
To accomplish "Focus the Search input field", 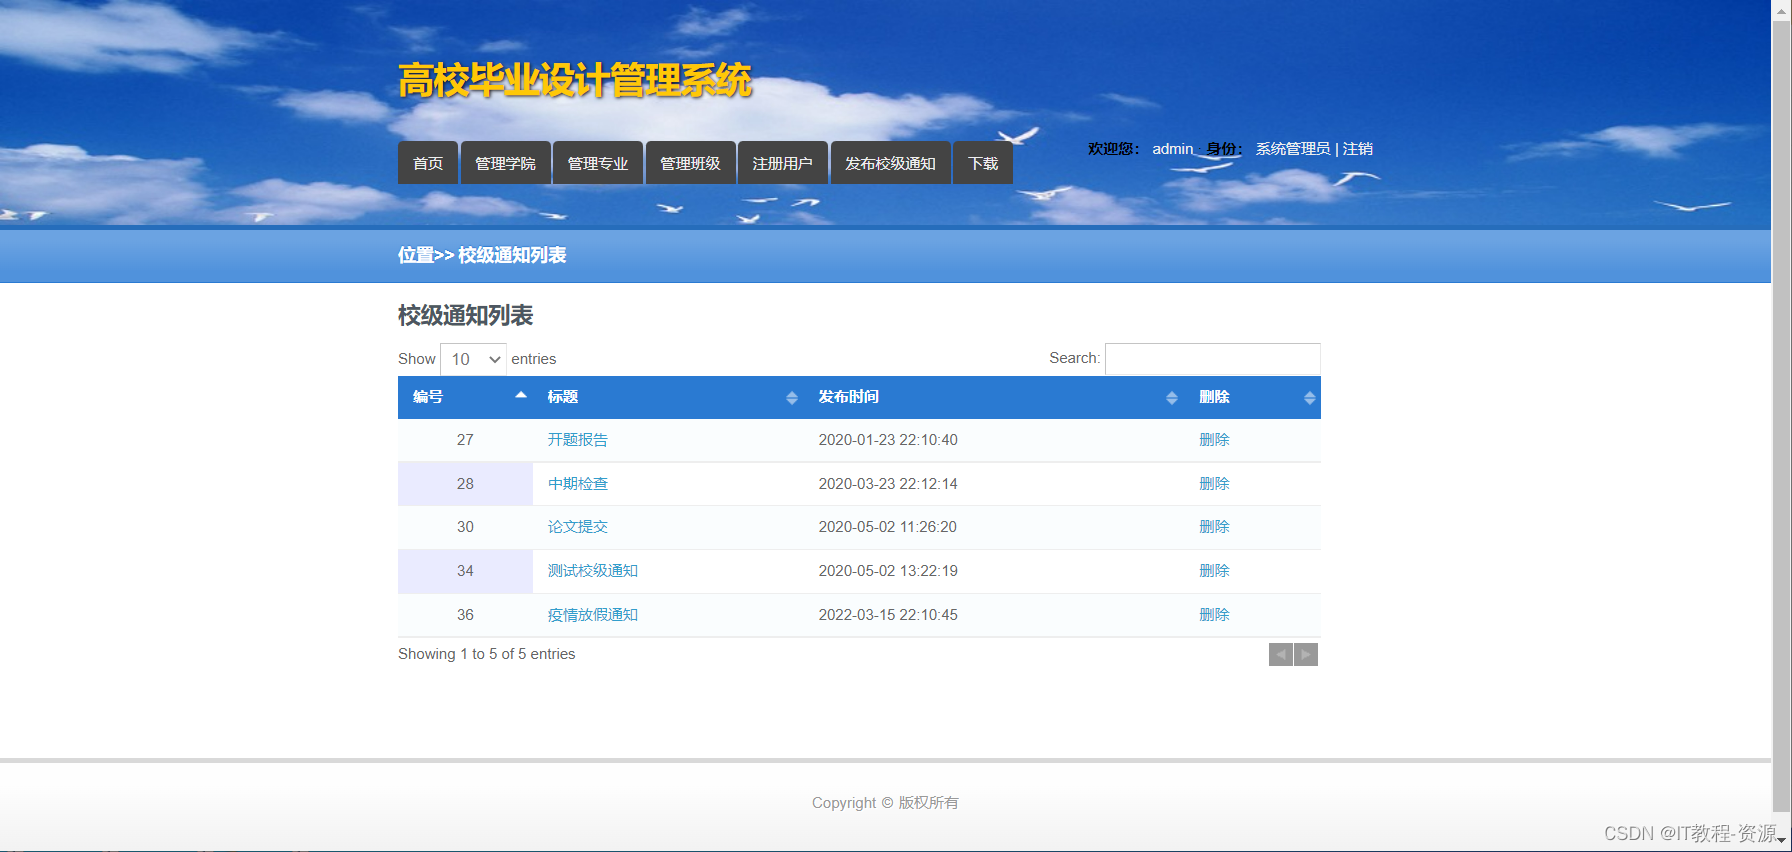I will (1212, 359).
